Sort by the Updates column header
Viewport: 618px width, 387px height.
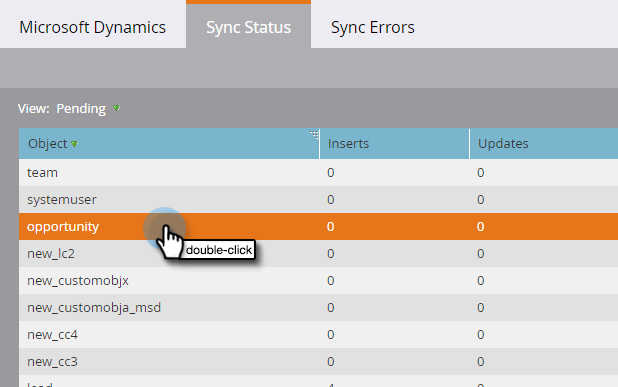point(544,144)
